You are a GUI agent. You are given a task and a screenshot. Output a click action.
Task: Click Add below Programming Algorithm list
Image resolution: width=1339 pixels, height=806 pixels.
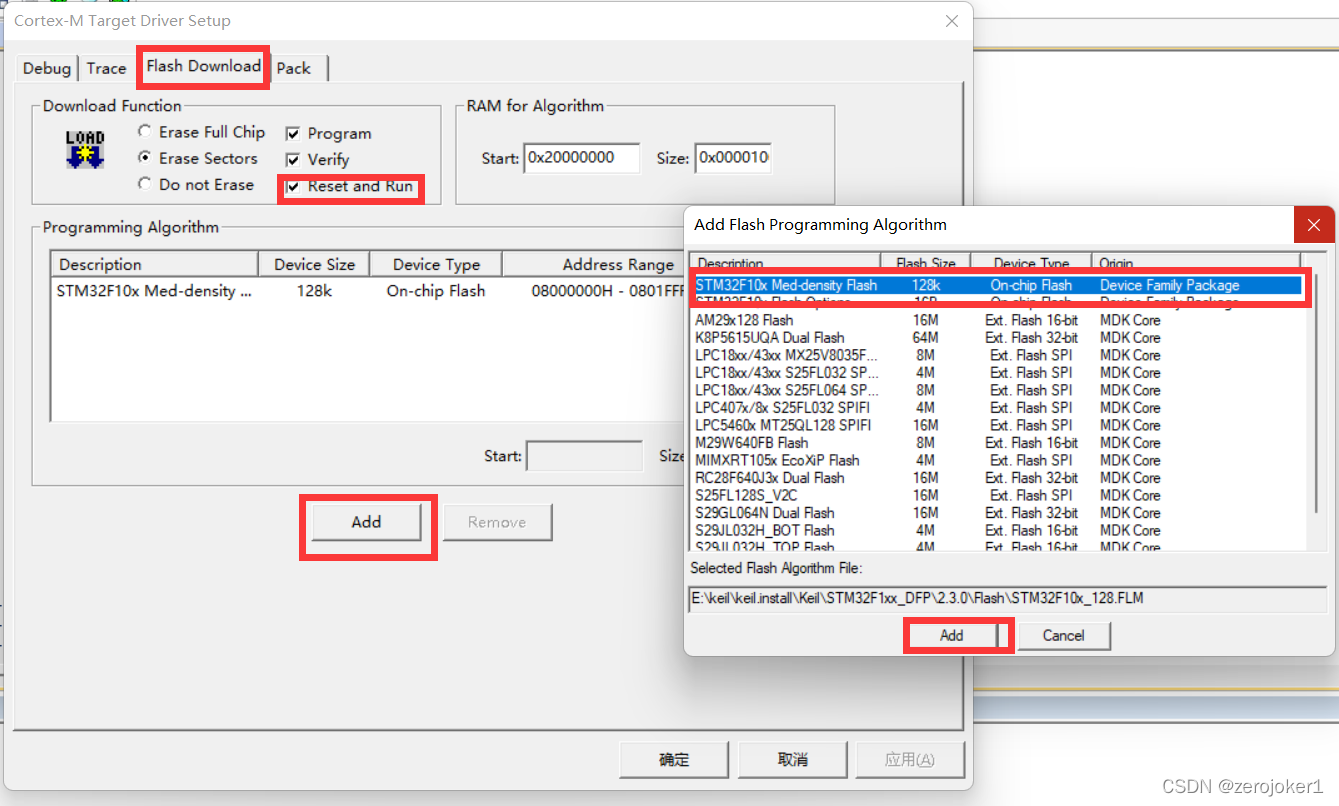coord(367,522)
